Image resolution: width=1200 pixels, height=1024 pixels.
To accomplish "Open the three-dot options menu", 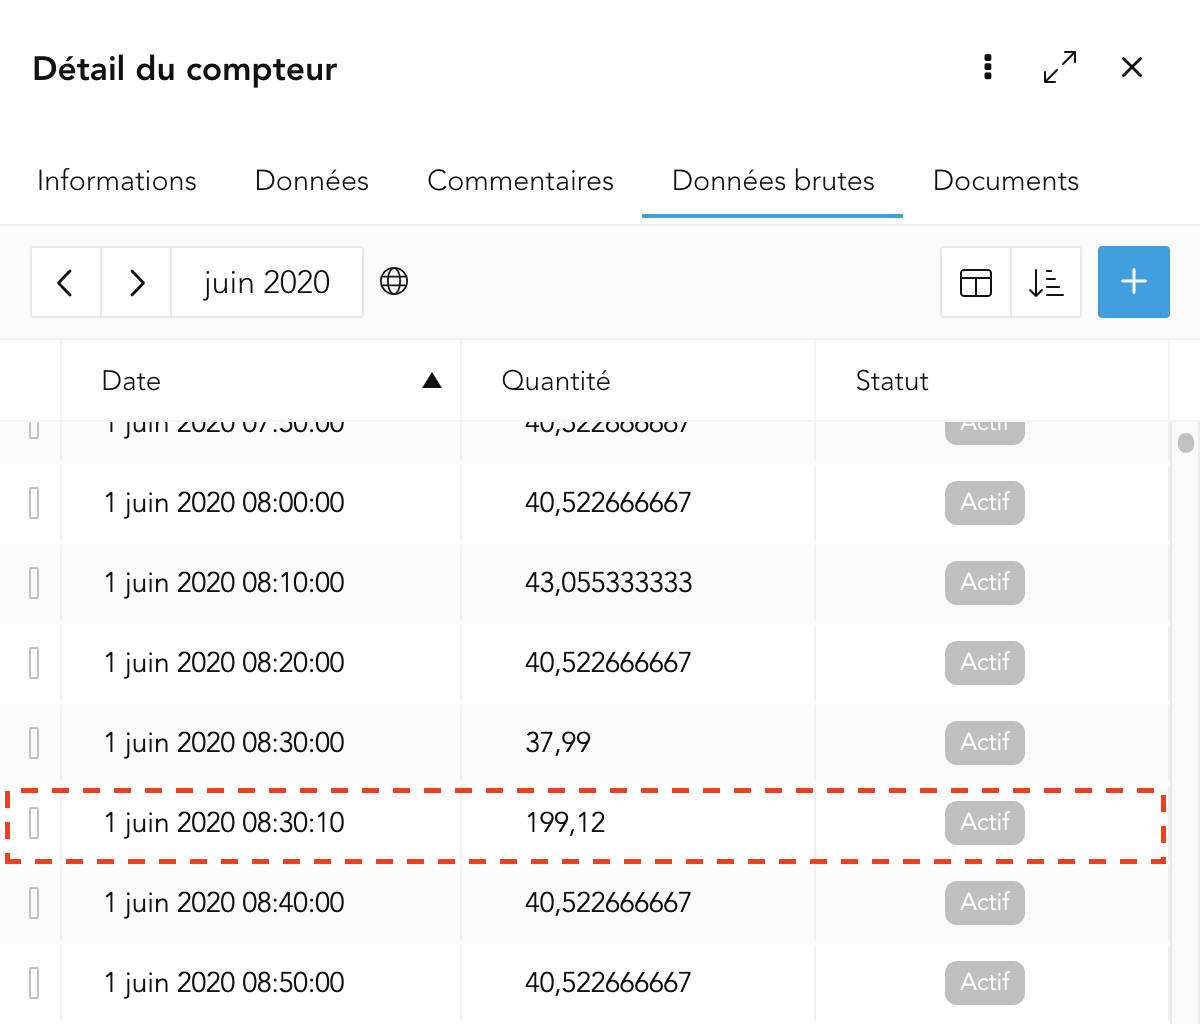I will click(x=988, y=67).
